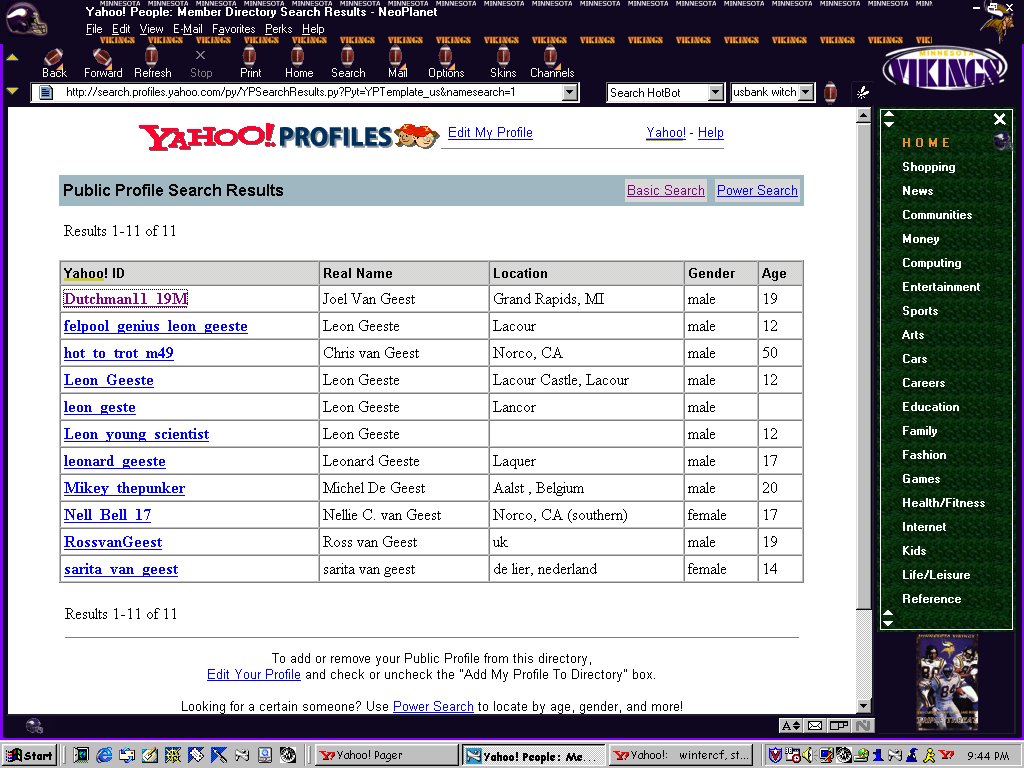Viewport: 1024px width, 768px height.
Task: Click the helmet icon in the status bar
Action: pyautogui.click(x=34, y=726)
